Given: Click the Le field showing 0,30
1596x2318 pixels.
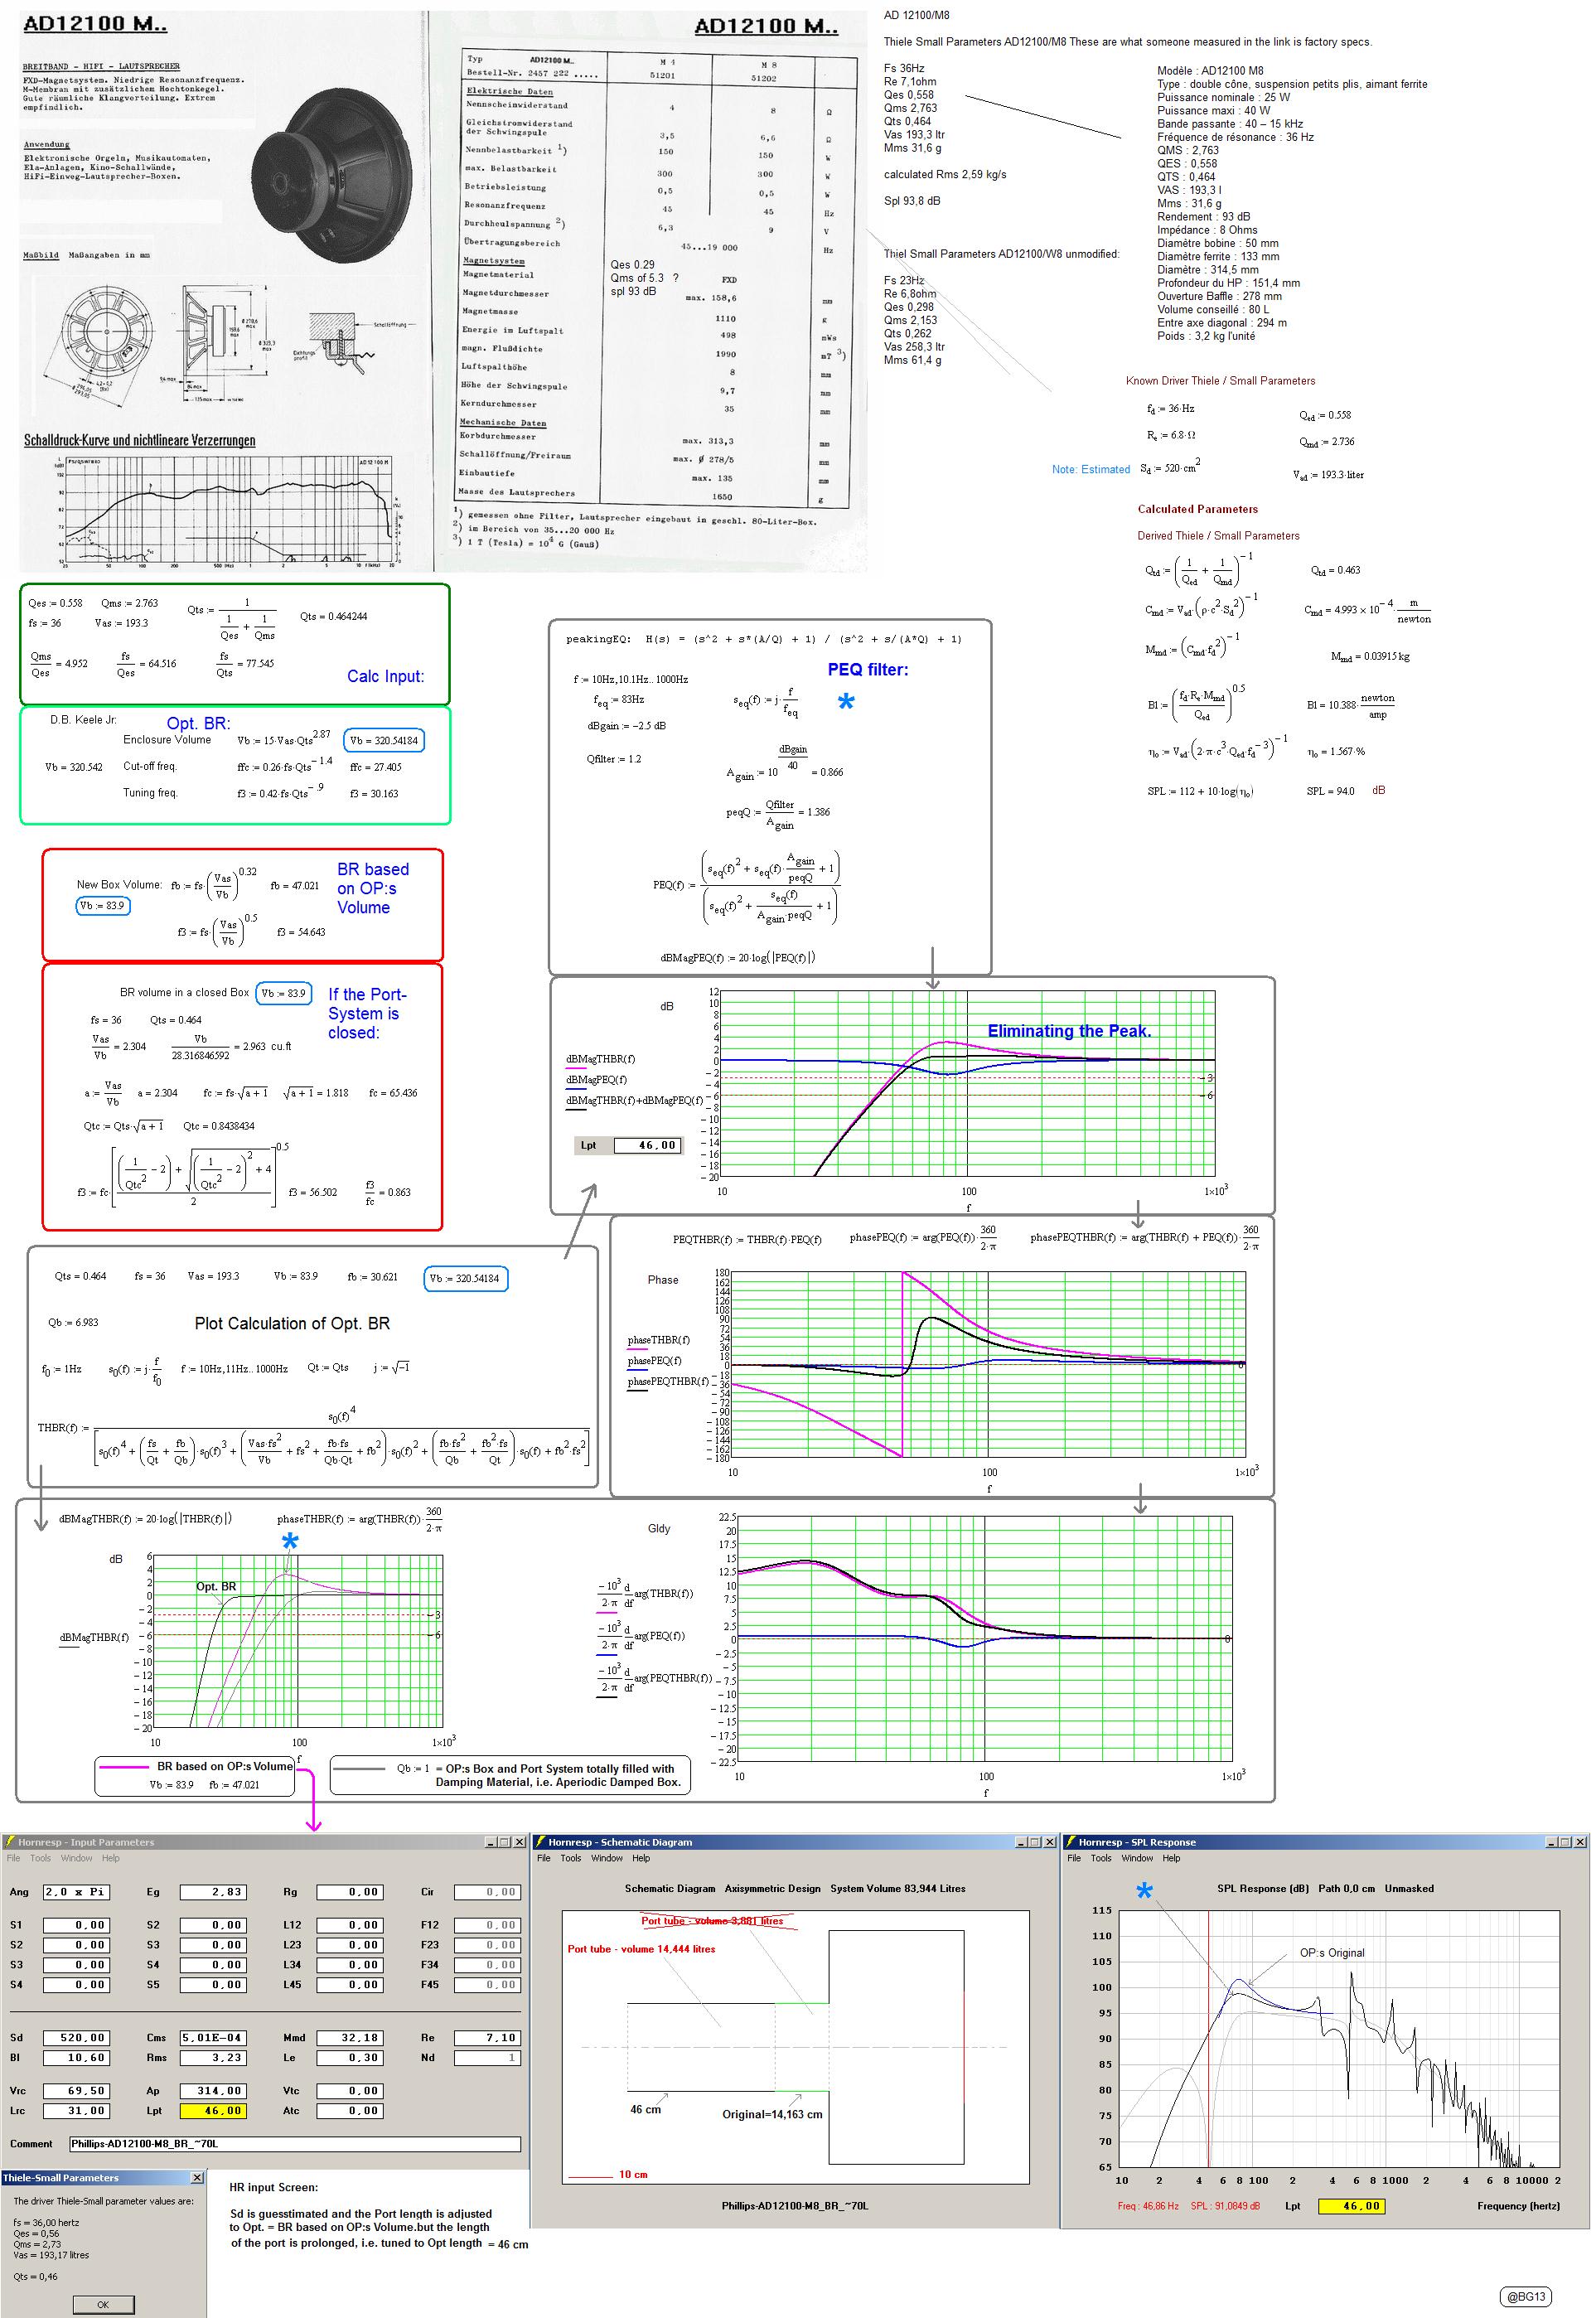Looking at the screenshot, I should tap(349, 2058).
